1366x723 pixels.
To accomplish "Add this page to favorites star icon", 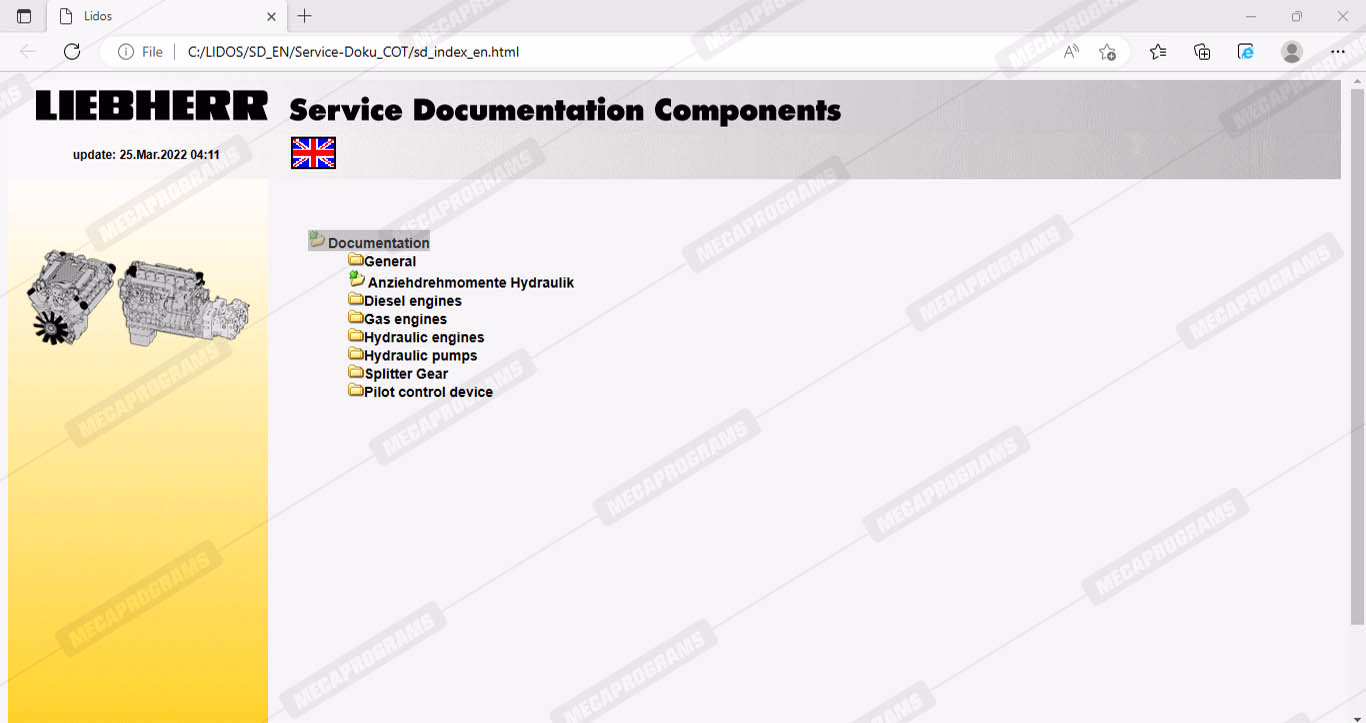I will coord(1107,52).
